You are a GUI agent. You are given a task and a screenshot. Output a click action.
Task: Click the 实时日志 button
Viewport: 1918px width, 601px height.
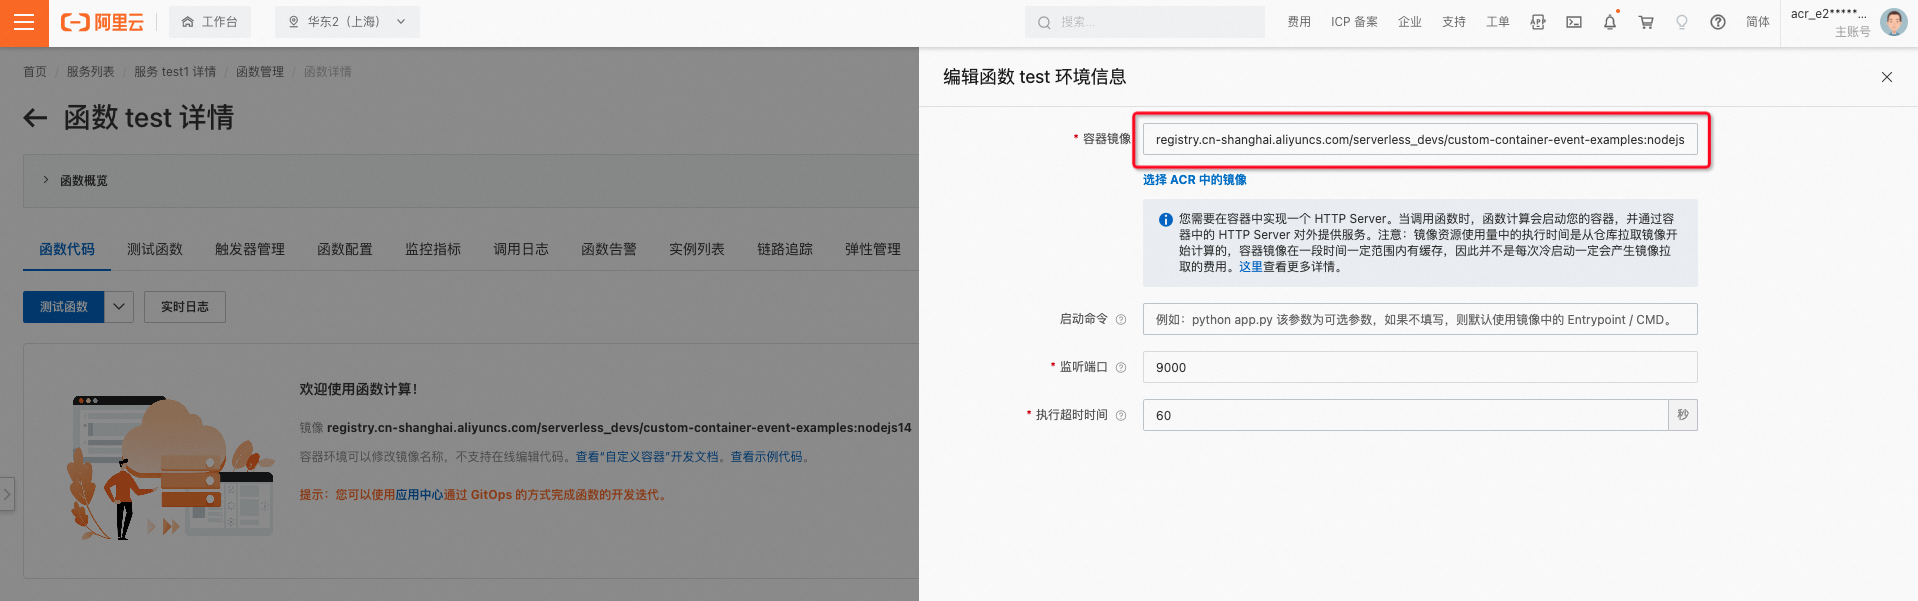point(185,307)
